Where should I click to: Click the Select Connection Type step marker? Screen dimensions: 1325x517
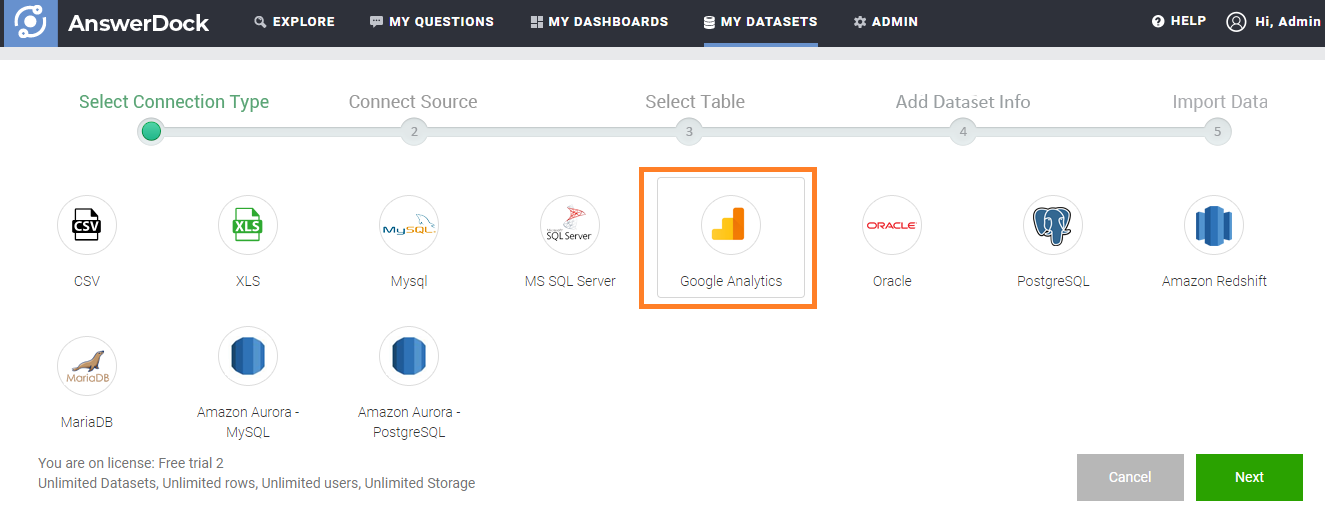point(151,131)
